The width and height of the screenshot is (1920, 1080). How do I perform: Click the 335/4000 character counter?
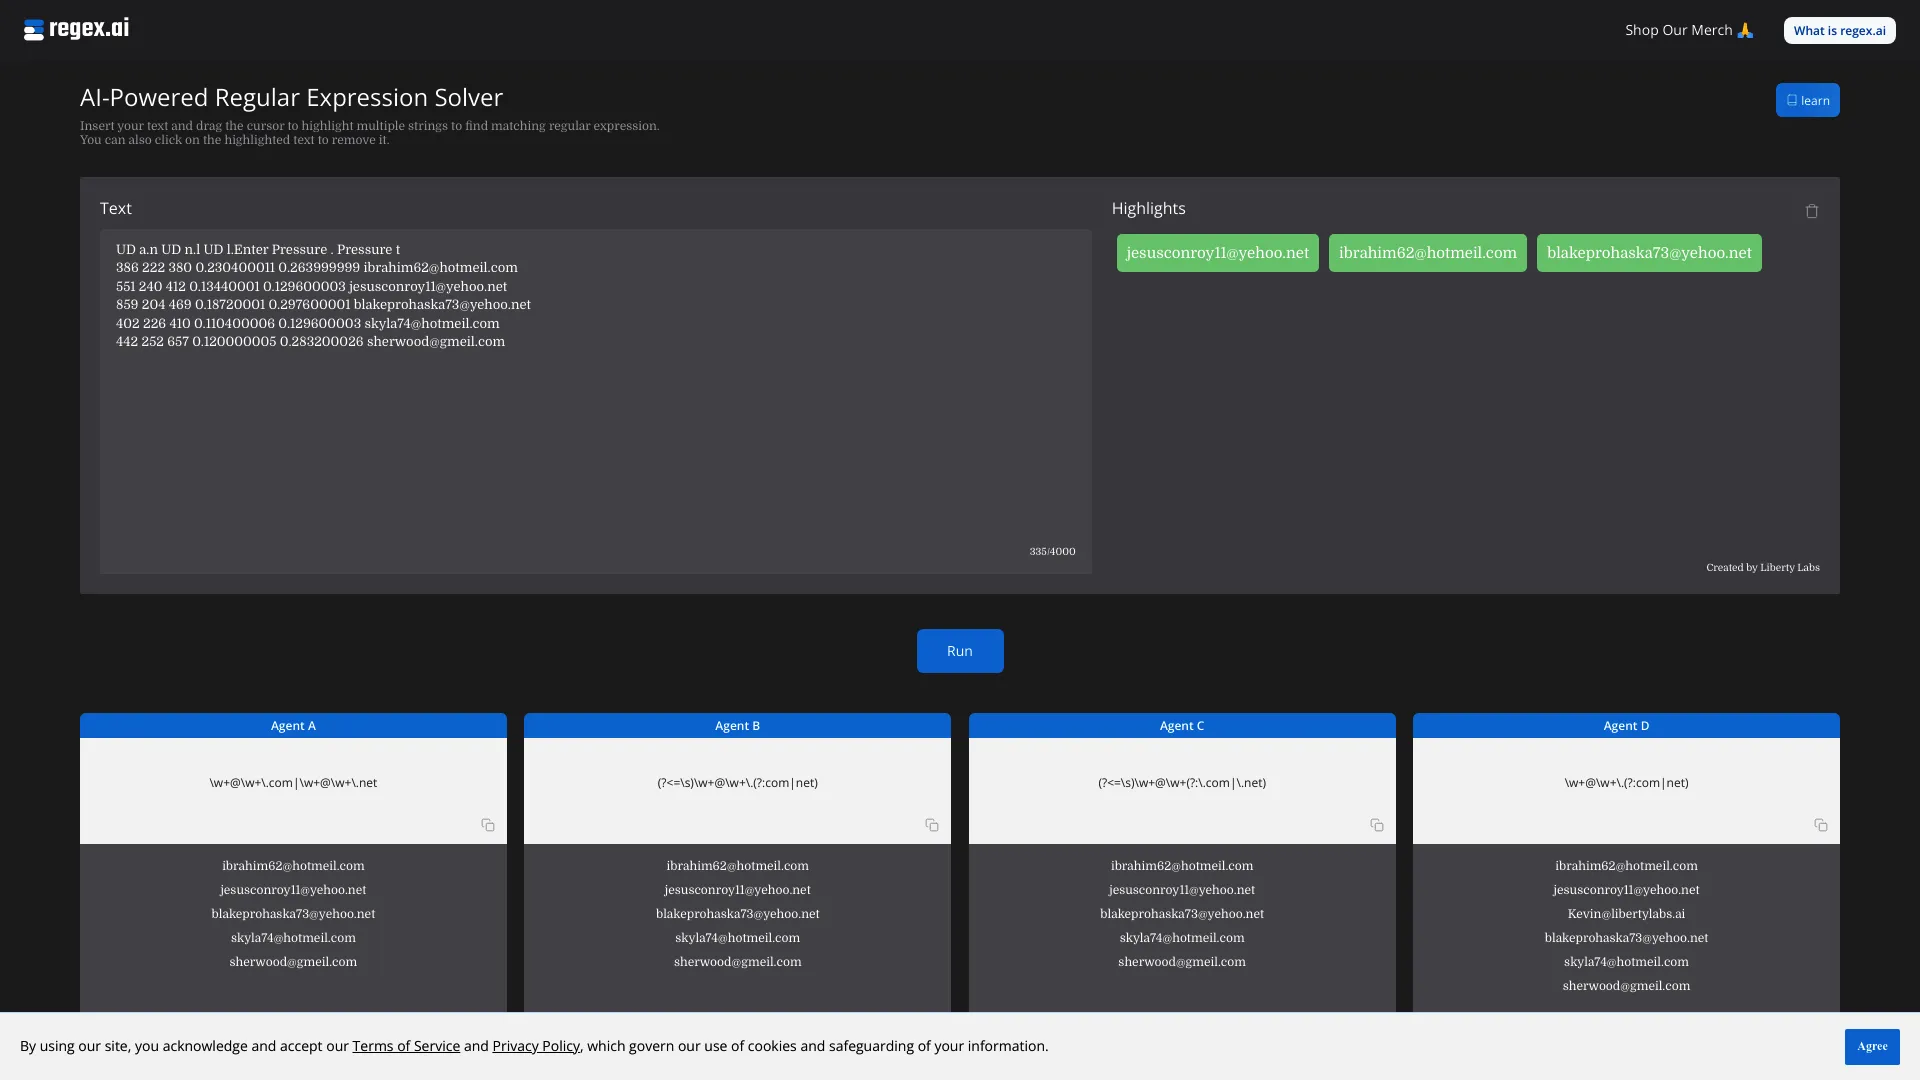(x=1052, y=552)
